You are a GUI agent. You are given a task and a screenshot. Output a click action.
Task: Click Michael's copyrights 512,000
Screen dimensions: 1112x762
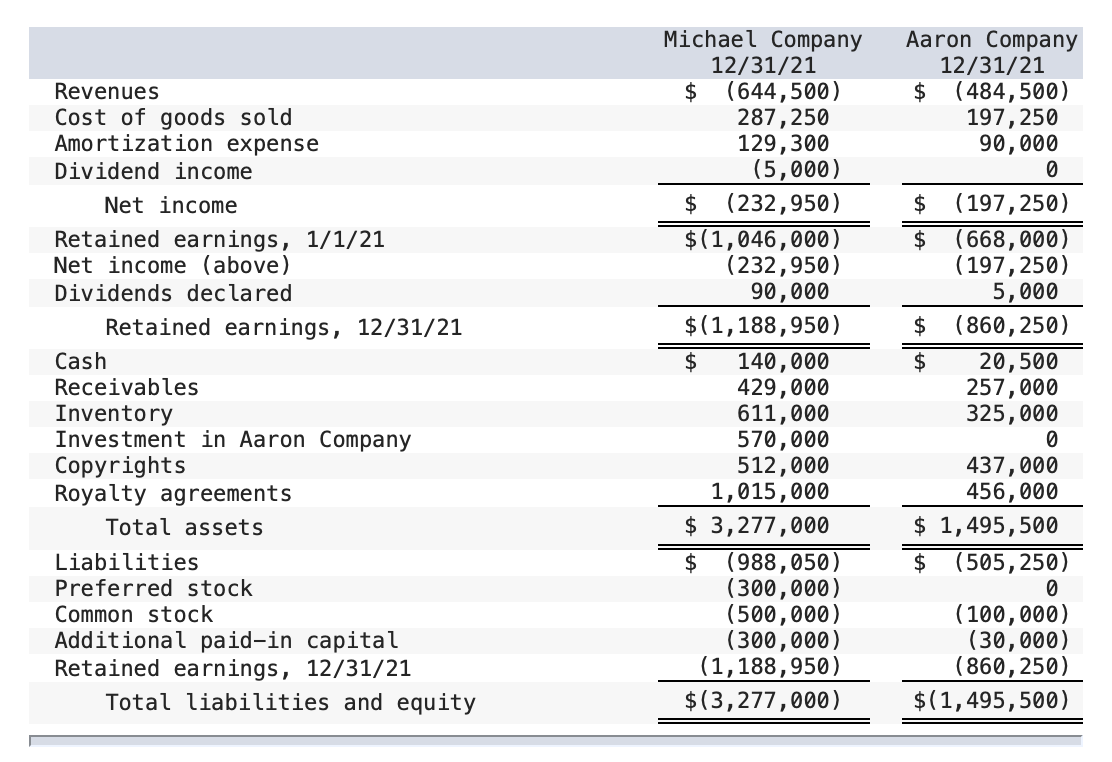[x=783, y=465]
